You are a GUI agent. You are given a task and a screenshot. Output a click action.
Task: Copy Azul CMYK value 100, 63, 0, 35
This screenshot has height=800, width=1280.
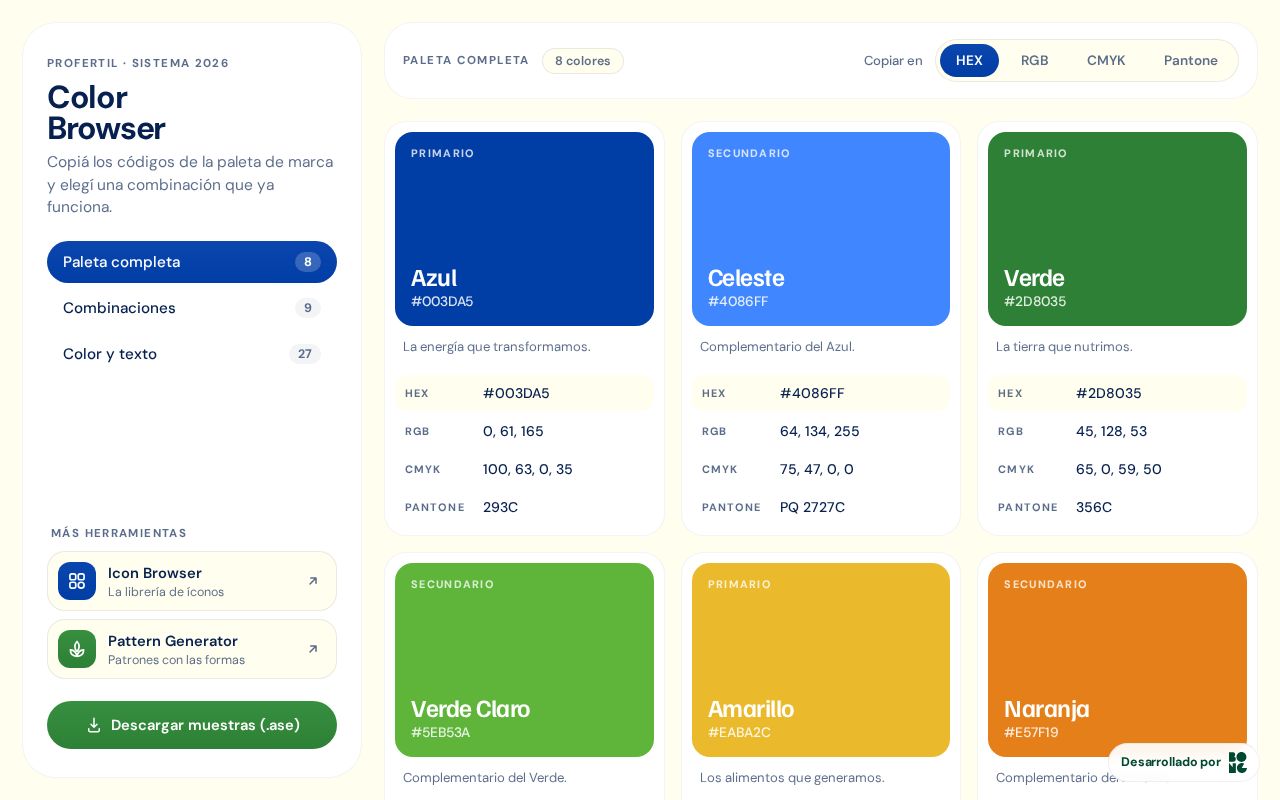pyautogui.click(x=524, y=469)
